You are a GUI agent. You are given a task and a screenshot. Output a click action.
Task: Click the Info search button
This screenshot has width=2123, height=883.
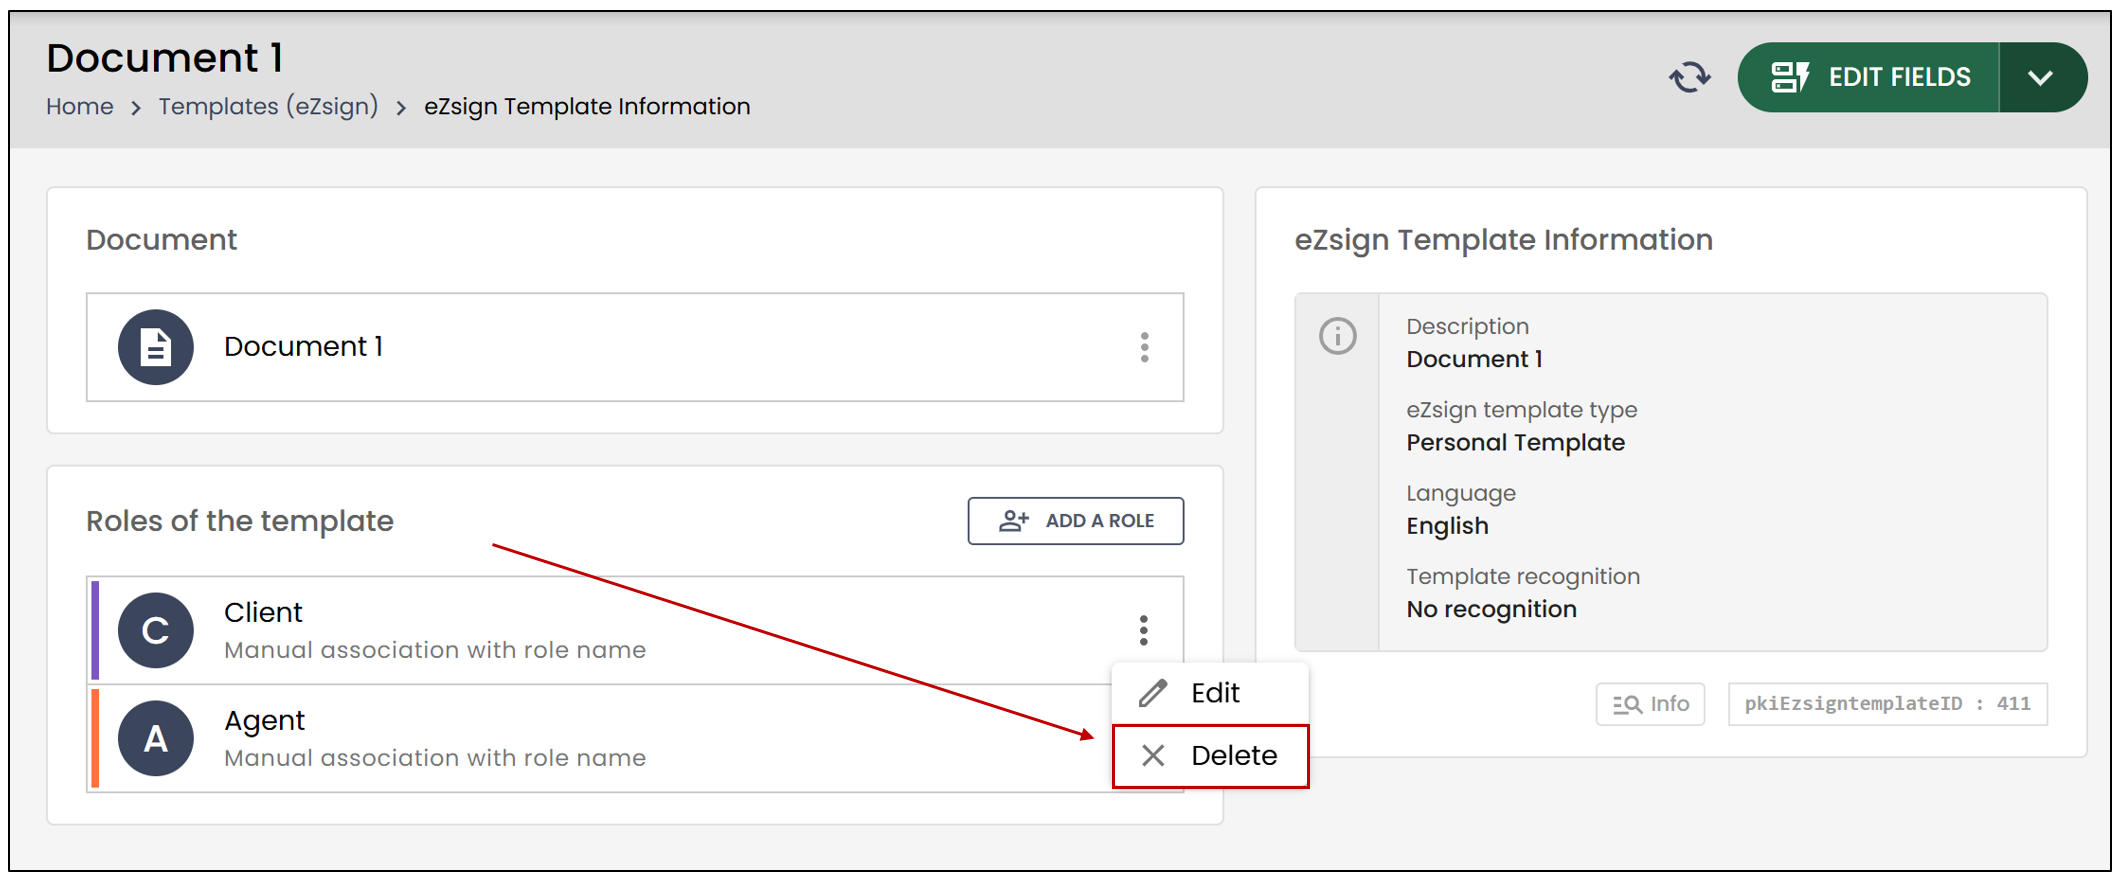pos(1651,704)
